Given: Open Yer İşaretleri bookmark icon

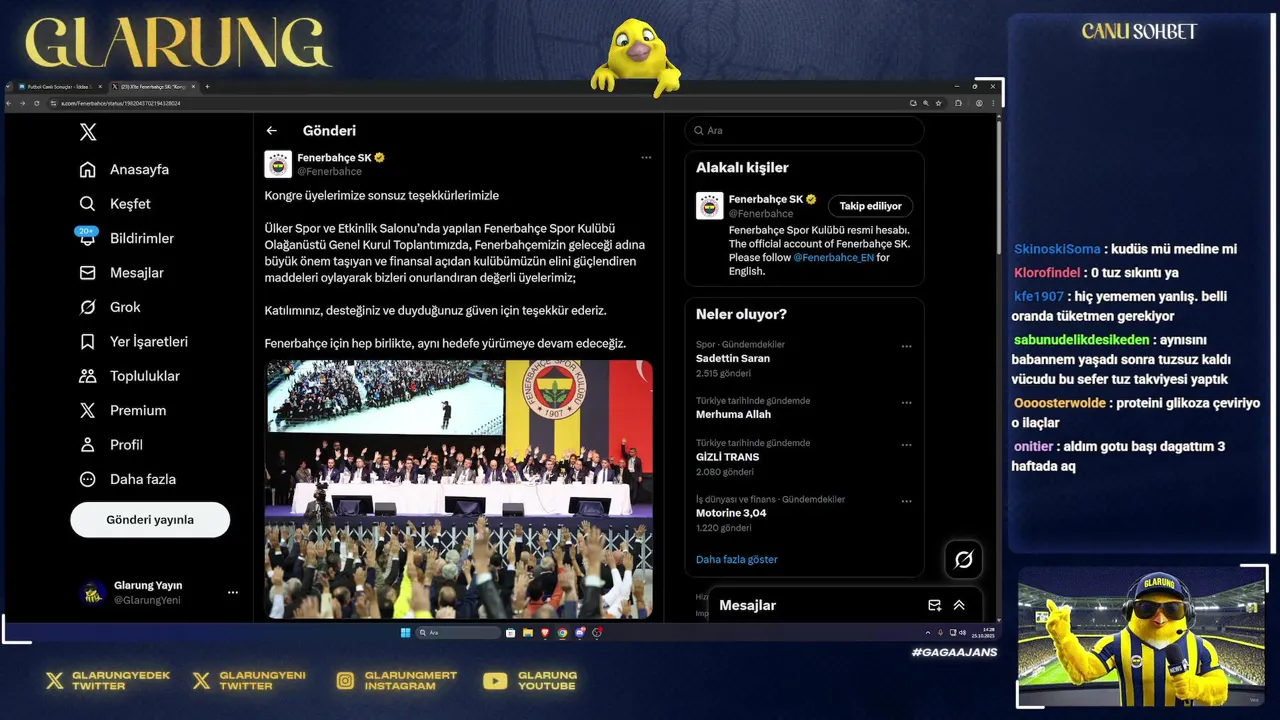Looking at the screenshot, I should tap(88, 342).
